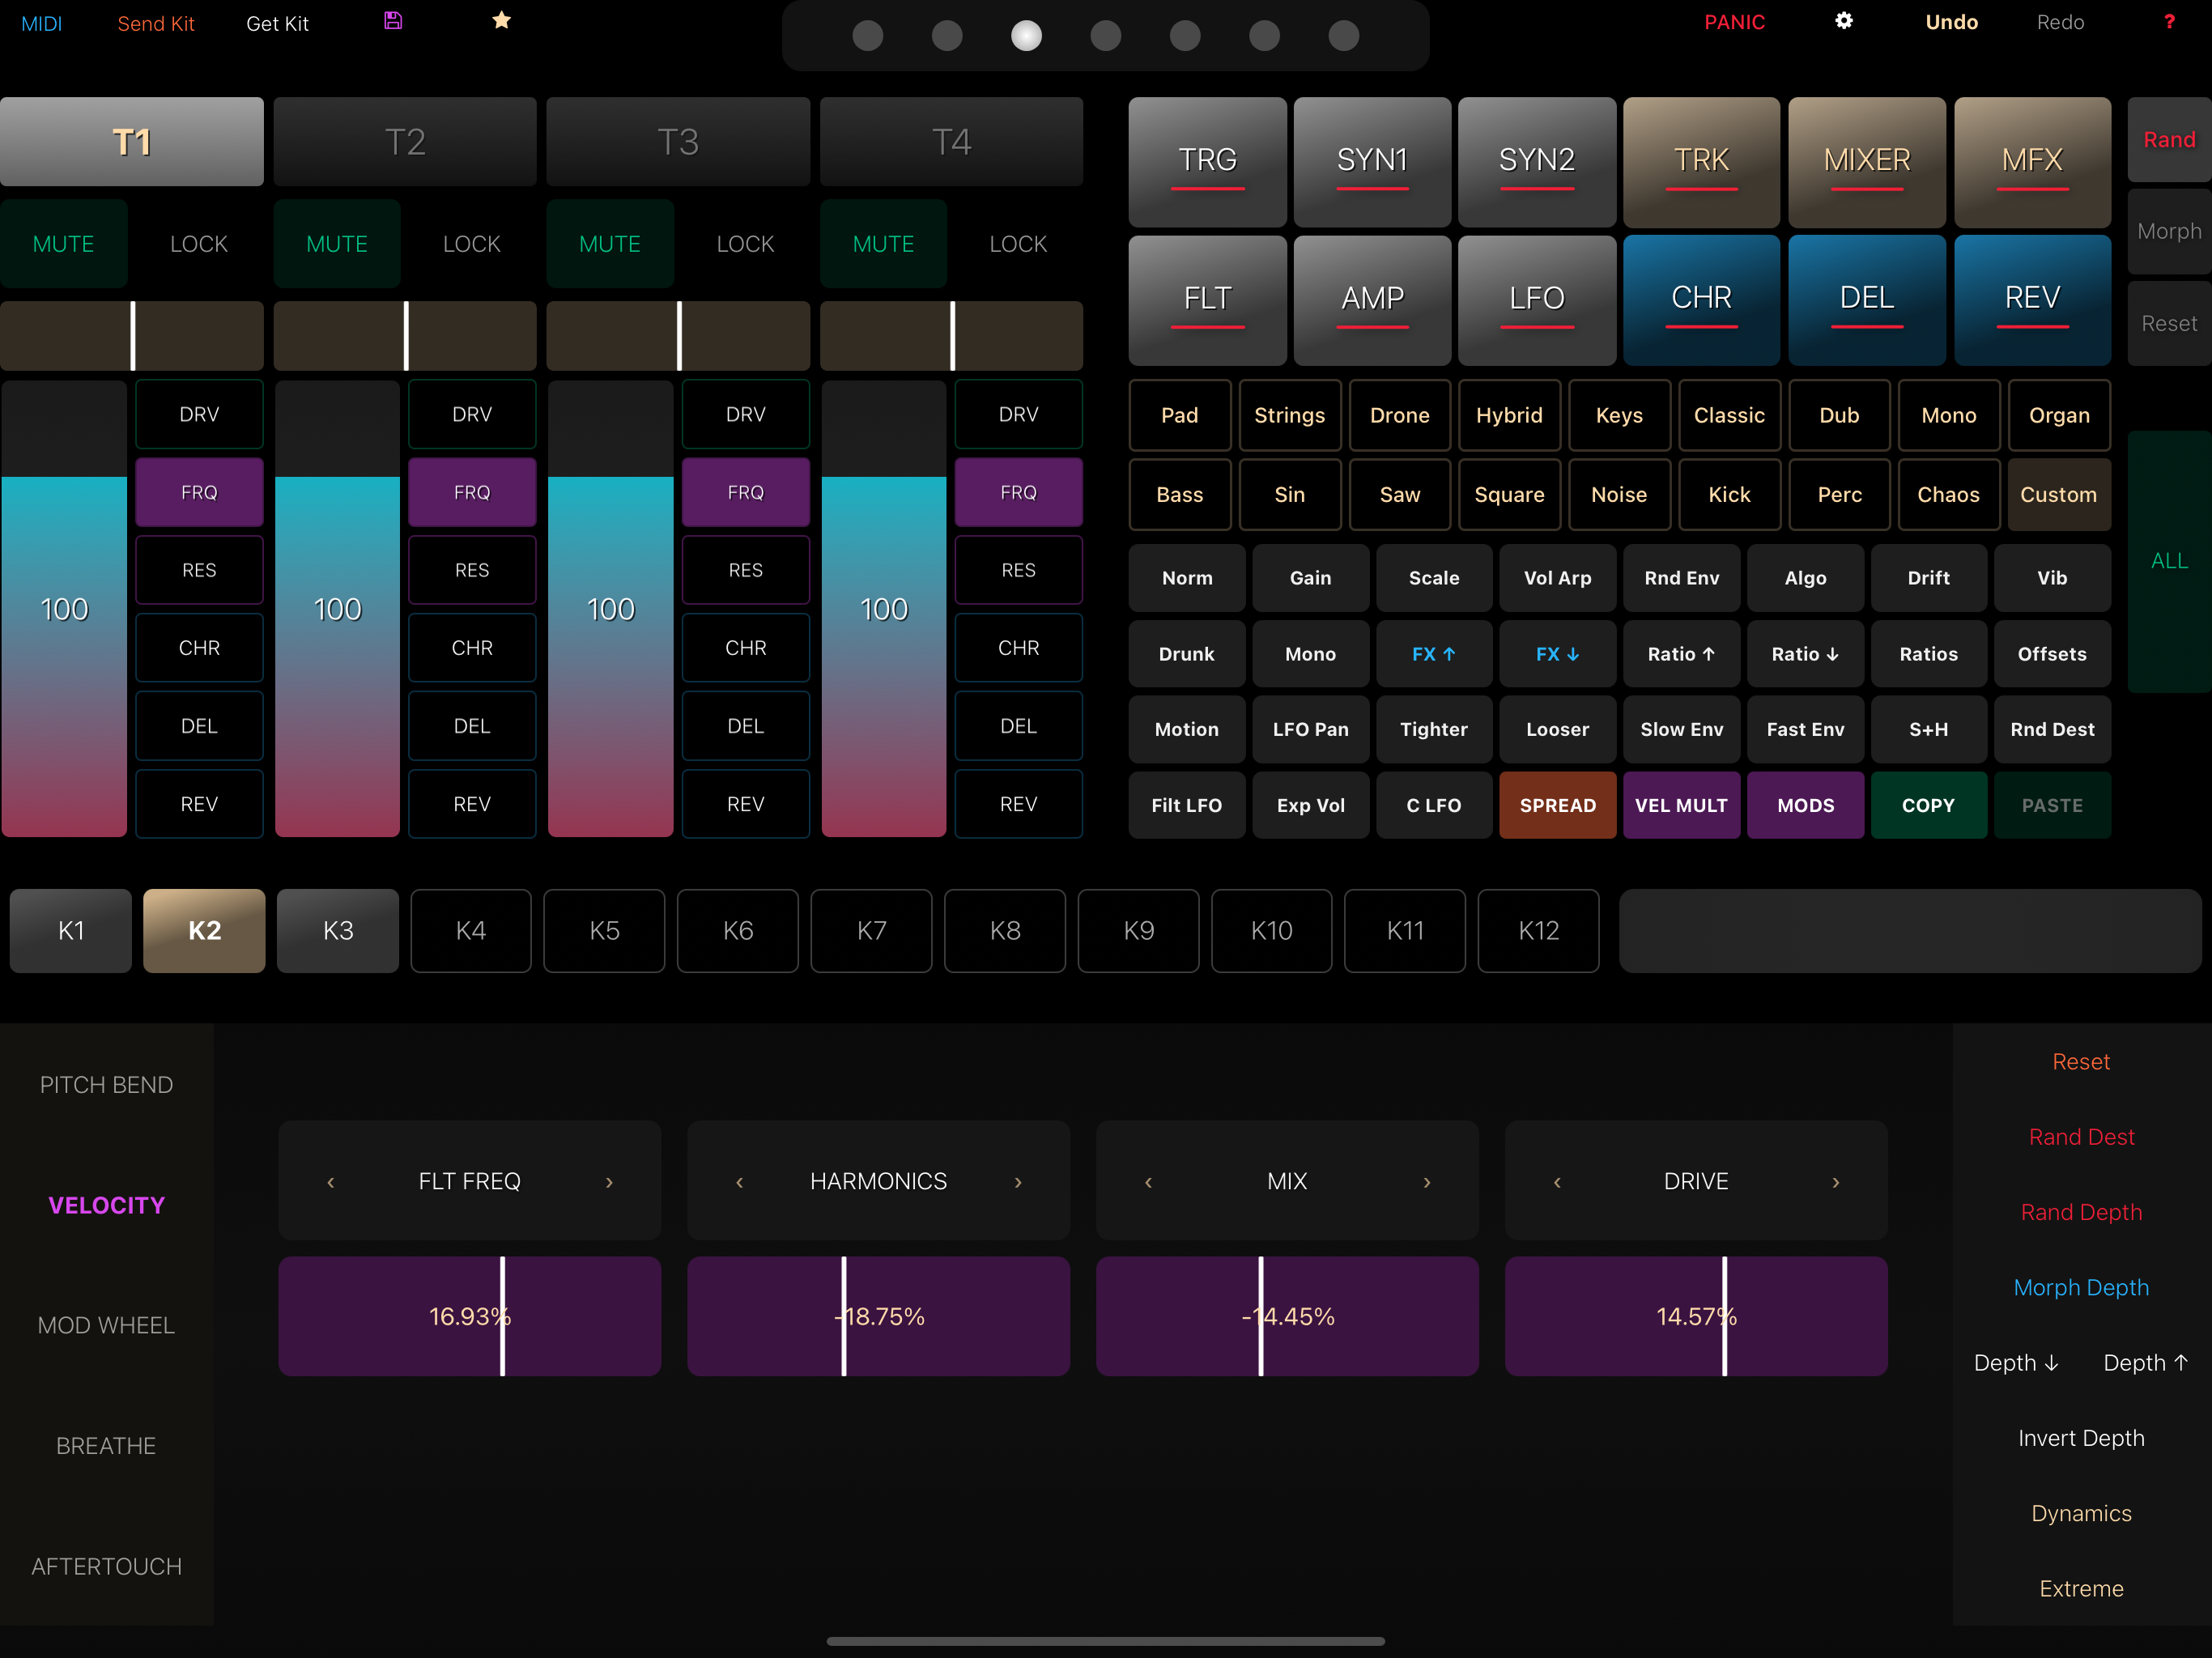Click left chevron beside HARMONICS
This screenshot has height=1658, width=2212.
point(740,1182)
